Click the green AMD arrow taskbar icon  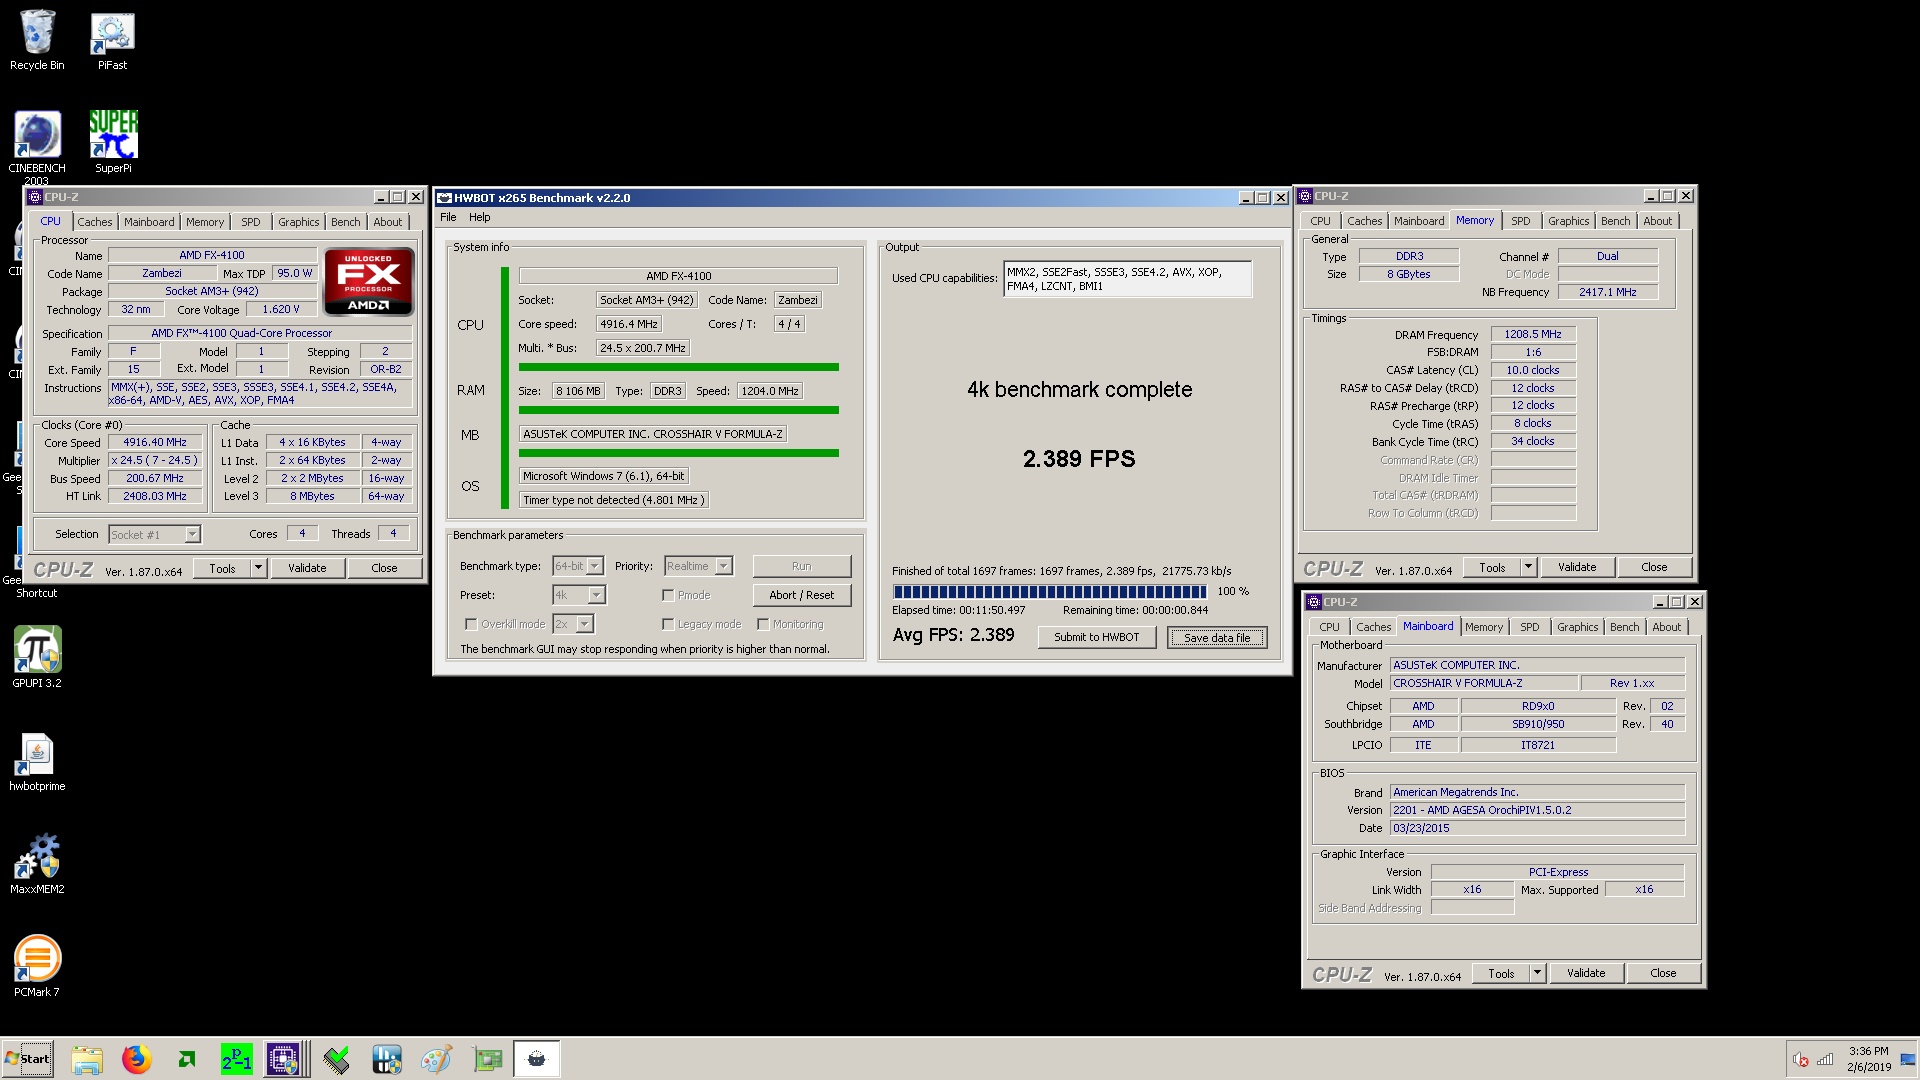click(187, 1059)
